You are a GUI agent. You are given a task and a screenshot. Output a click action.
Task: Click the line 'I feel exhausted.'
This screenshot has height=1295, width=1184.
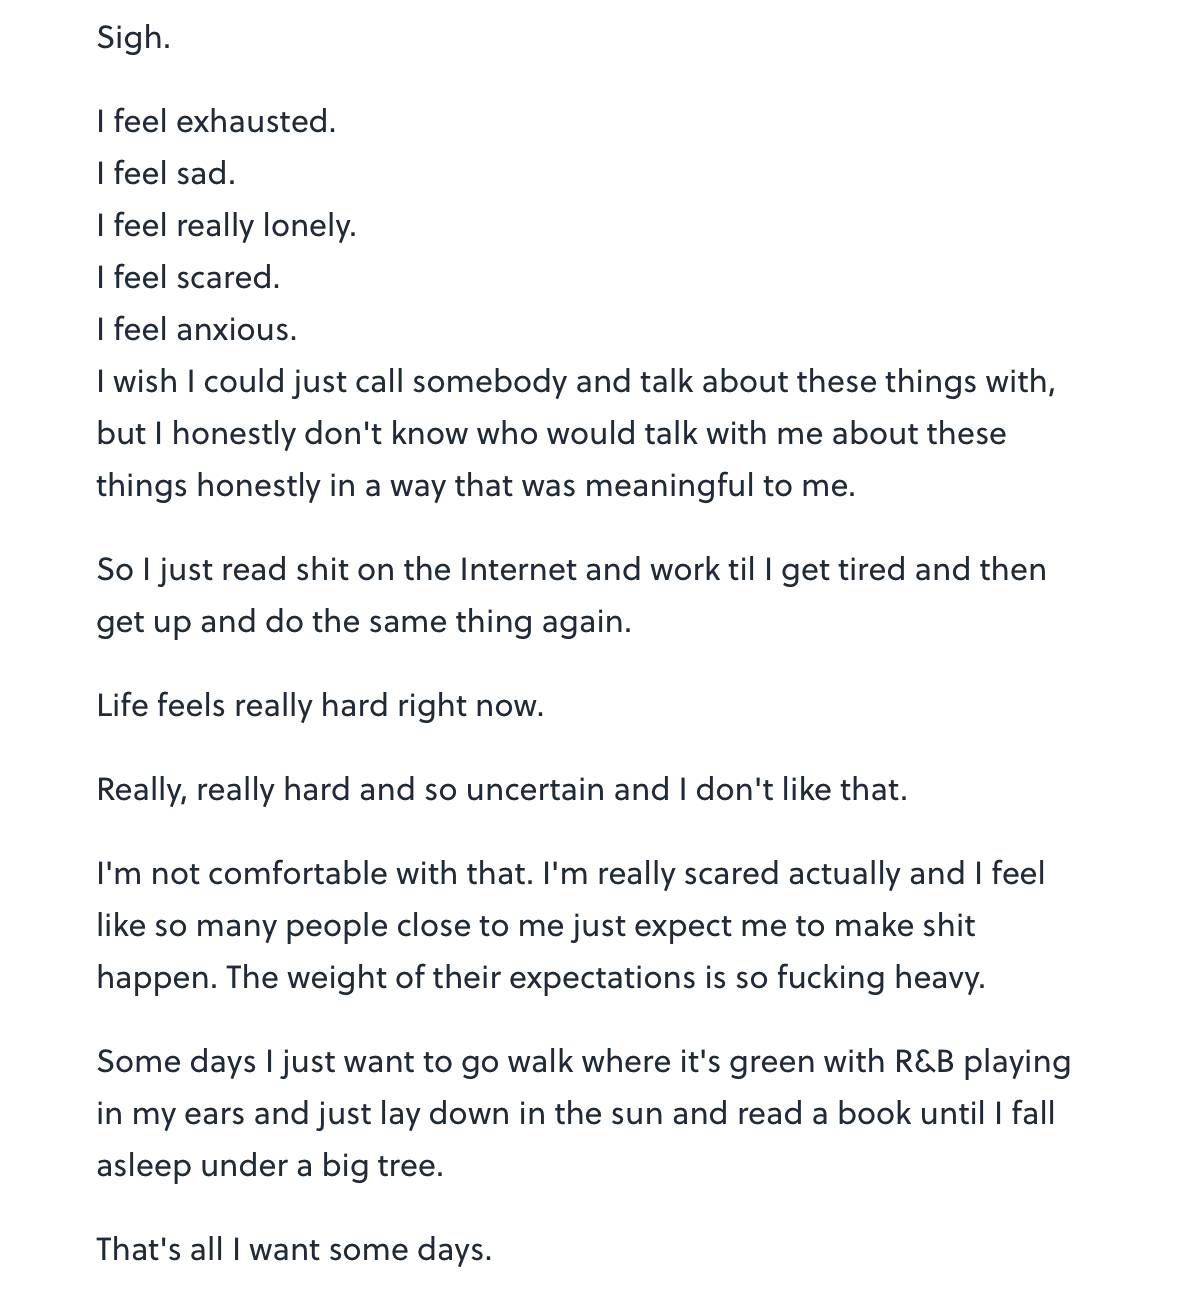[216, 122]
